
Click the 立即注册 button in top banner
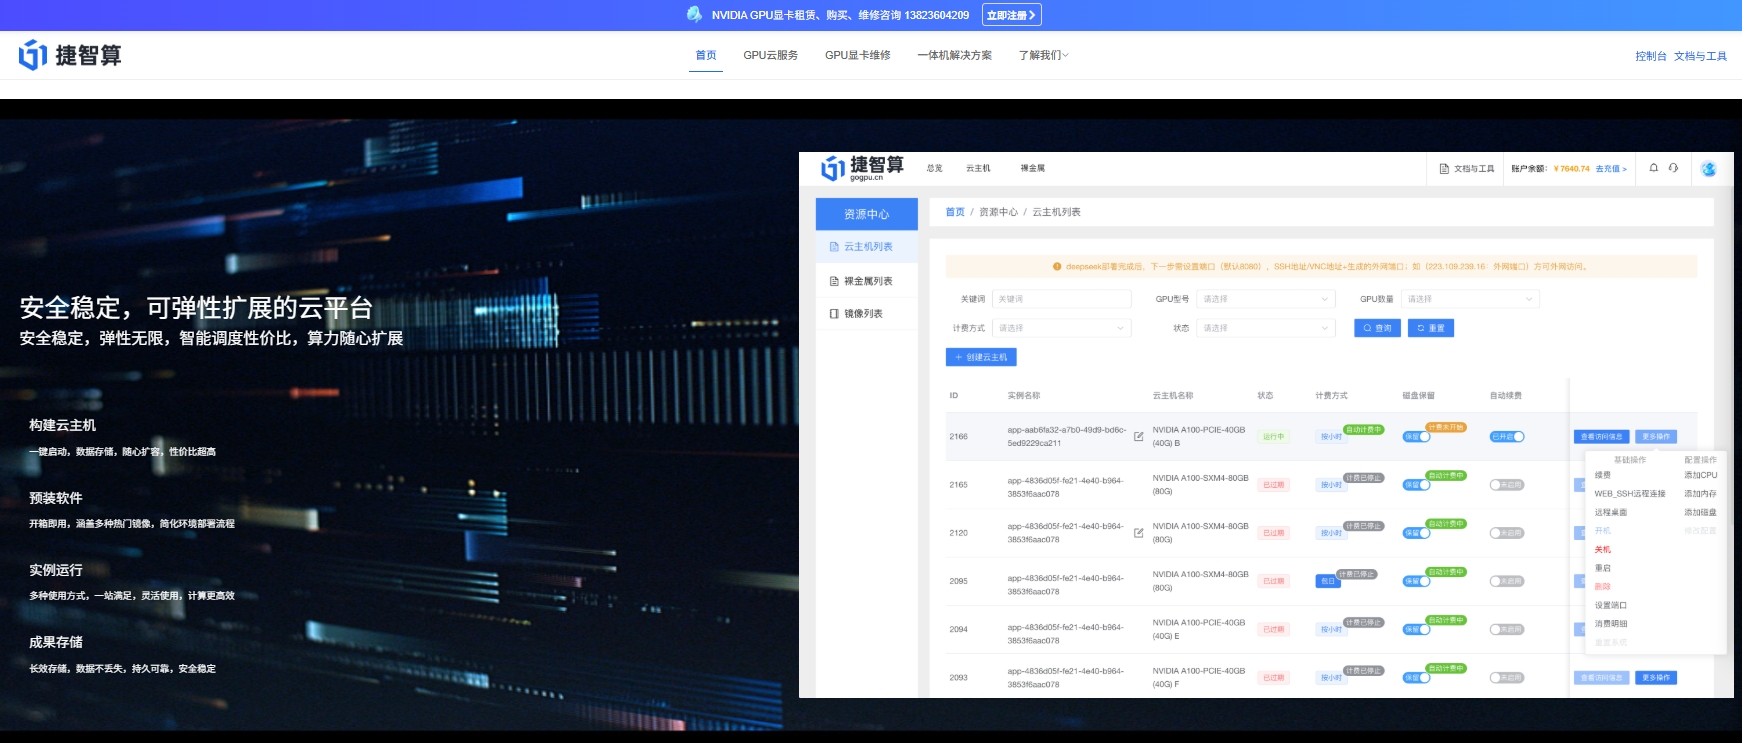[1011, 15]
